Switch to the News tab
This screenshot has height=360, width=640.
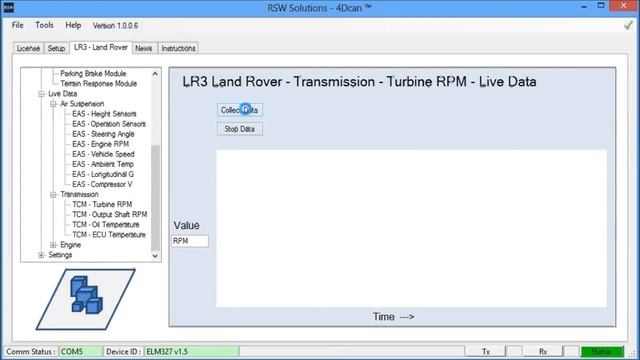click(x=144, y=48)
